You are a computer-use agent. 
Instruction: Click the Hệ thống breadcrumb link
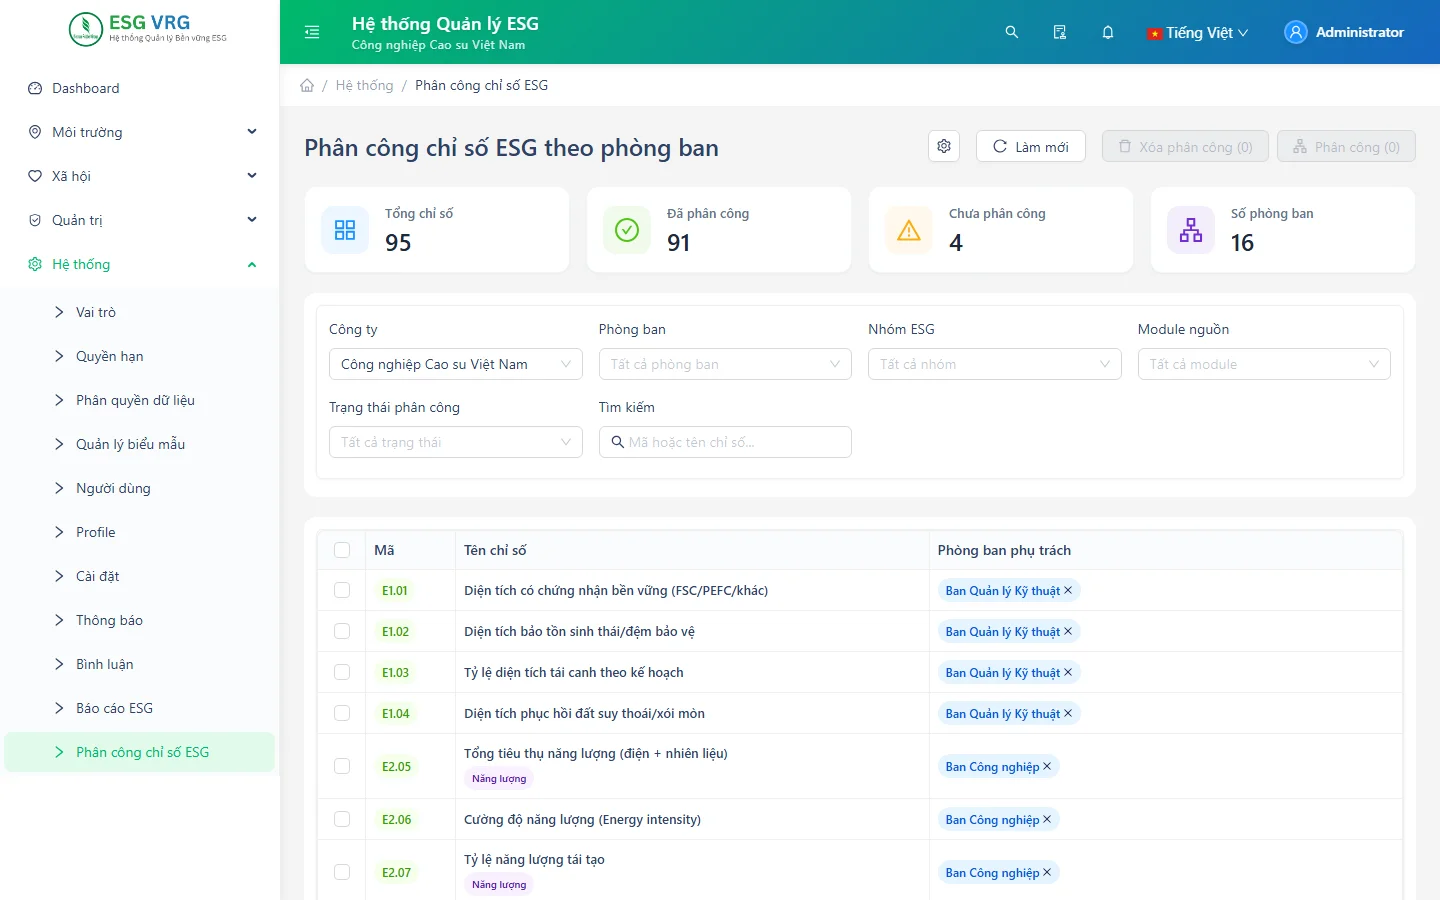click(x=364, y=85)
